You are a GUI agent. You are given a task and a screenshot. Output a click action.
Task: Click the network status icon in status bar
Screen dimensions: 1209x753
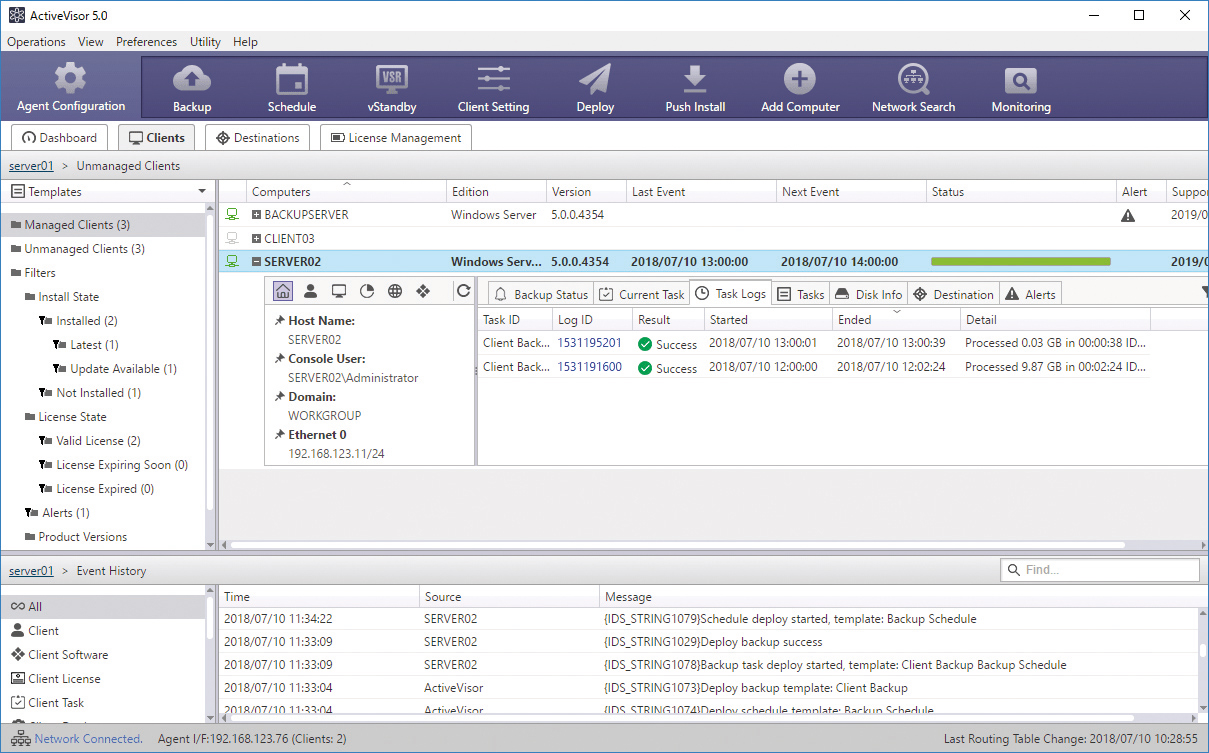coord(20,739)
